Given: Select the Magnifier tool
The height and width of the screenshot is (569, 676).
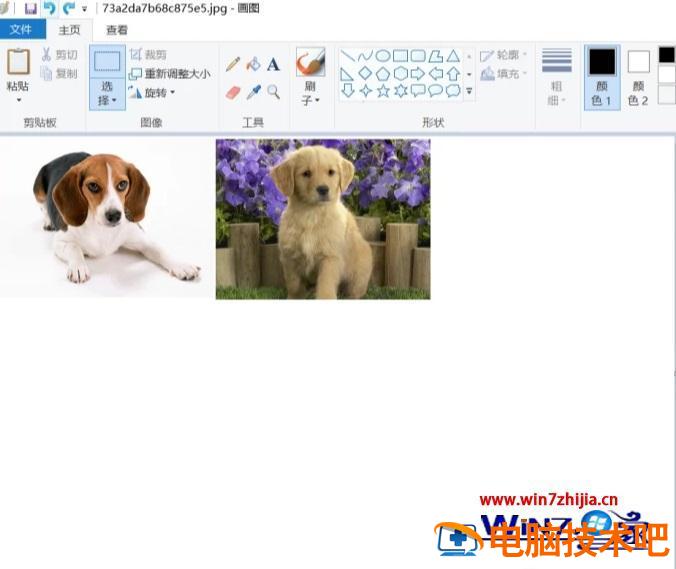Looking at the screenshot, I should click(x=273, y=92).
